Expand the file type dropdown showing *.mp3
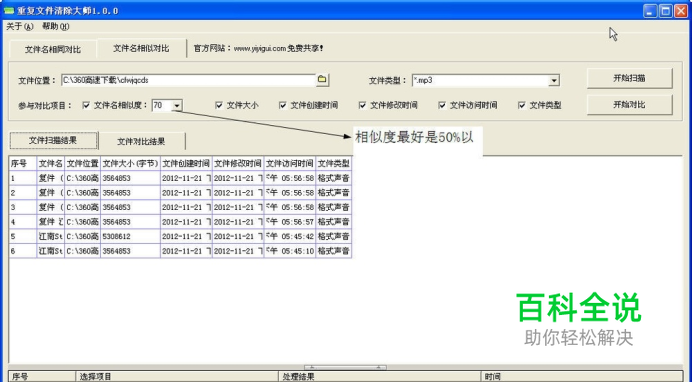Image resolution: width=692 pixels, height=382 pixels. point(554,81)
